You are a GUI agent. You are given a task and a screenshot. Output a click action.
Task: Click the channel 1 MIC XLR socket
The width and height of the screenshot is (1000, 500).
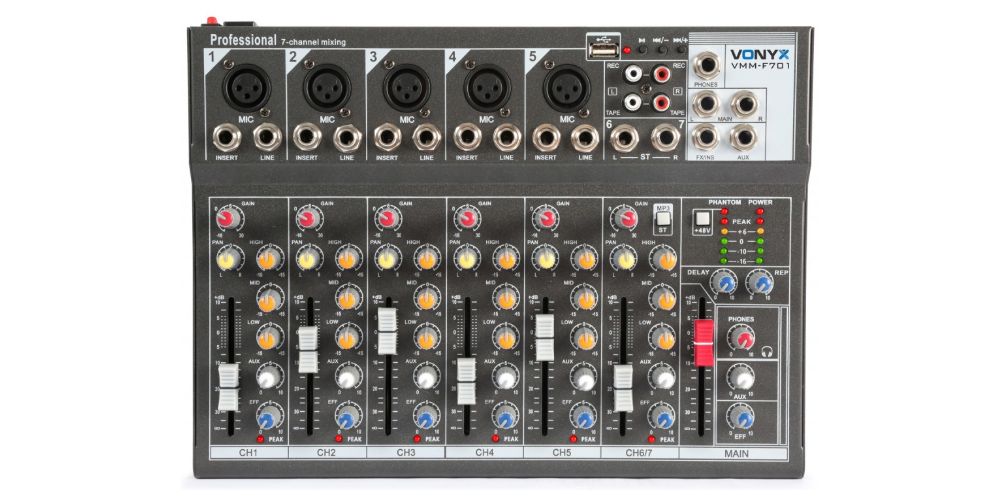click(247, 87)
